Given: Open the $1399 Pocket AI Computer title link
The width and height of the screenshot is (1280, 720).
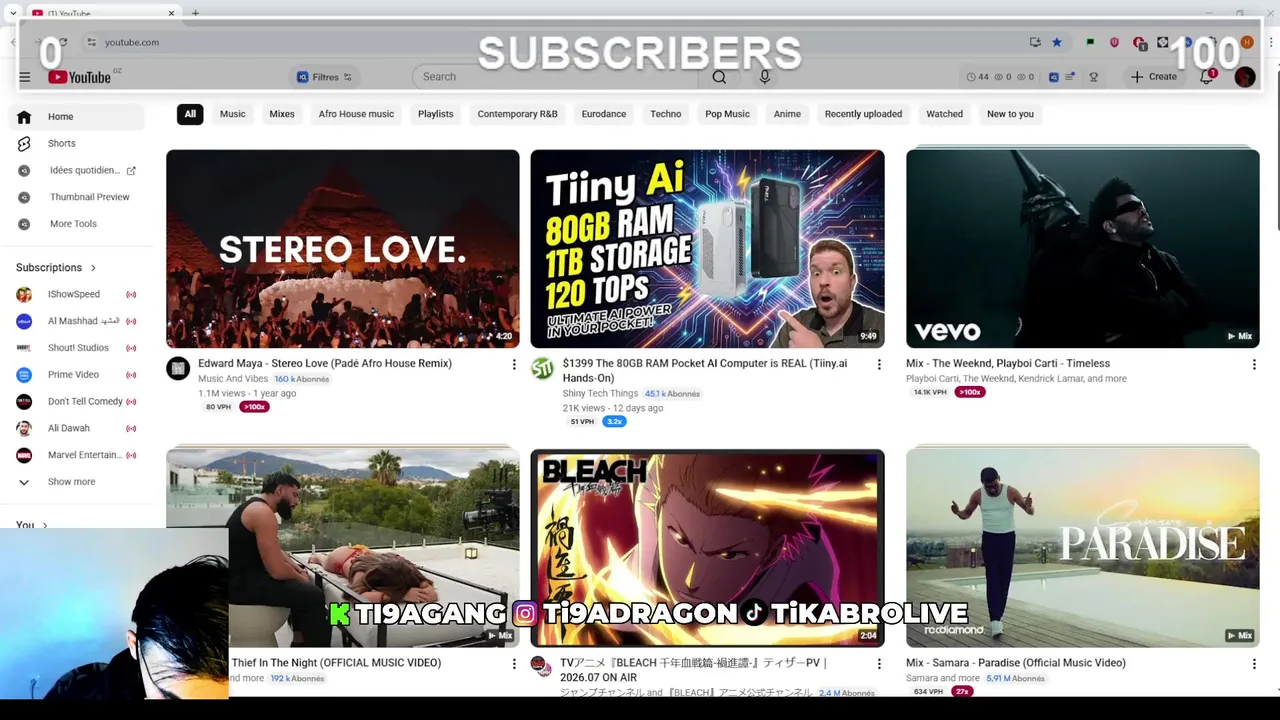Looking at the screenshot, I should click(705, 370).
